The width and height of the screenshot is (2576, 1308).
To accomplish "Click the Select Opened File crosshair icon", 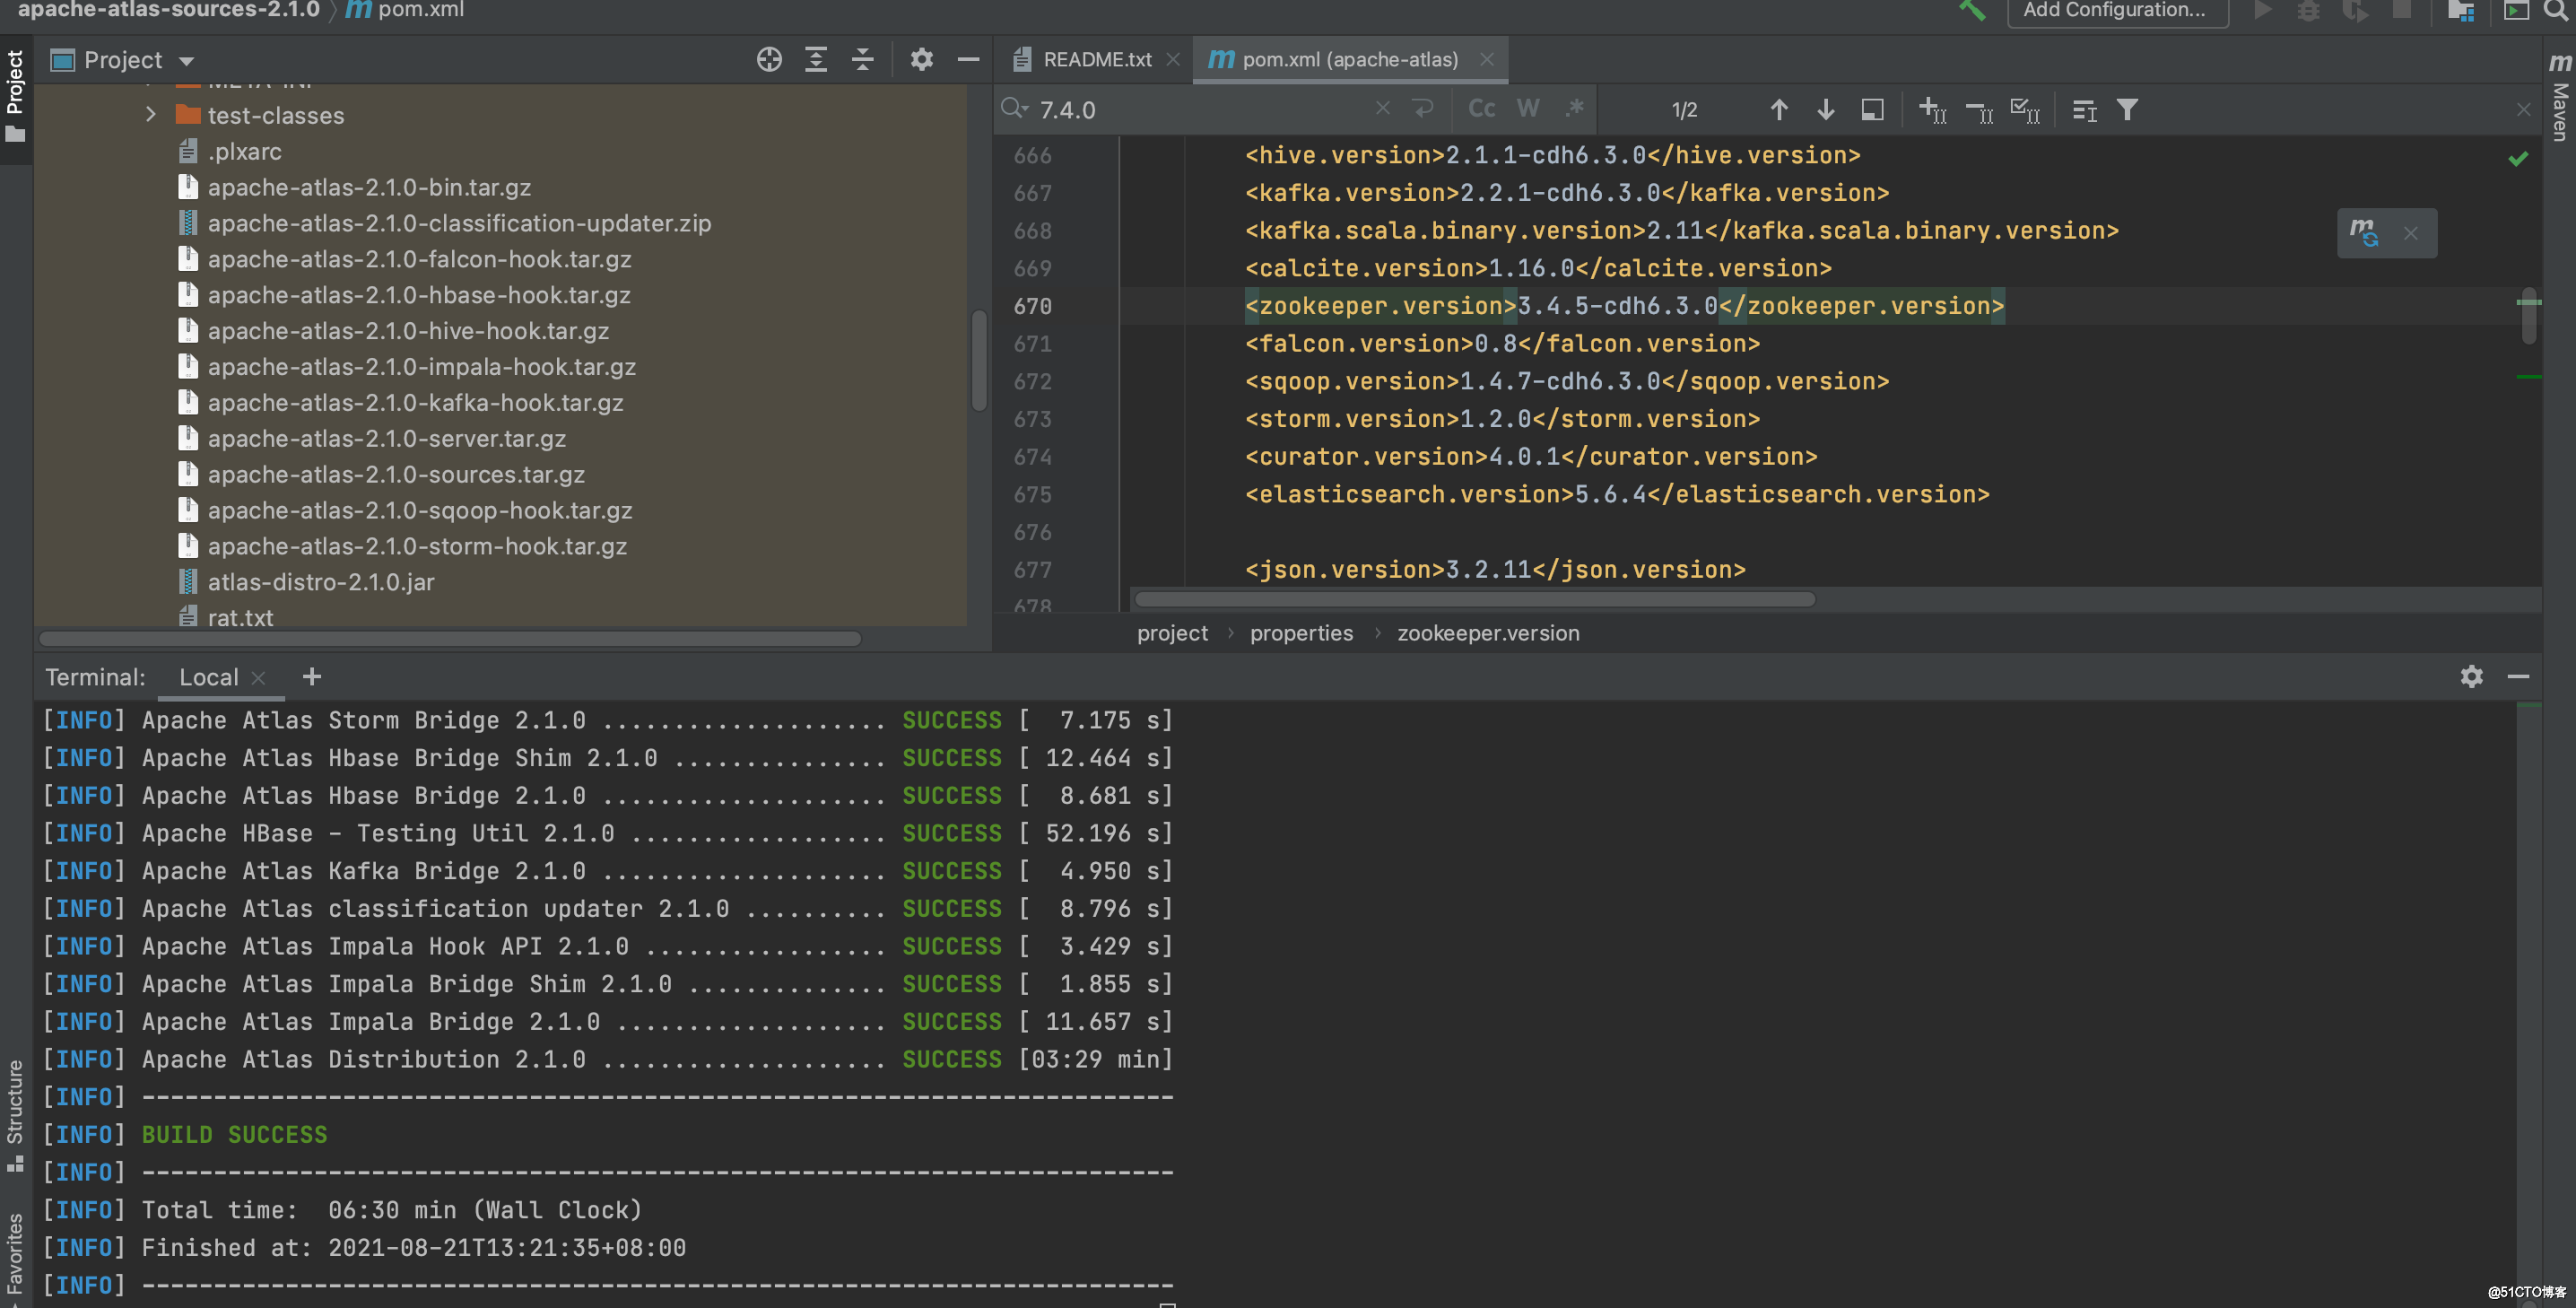I will 769,60.
